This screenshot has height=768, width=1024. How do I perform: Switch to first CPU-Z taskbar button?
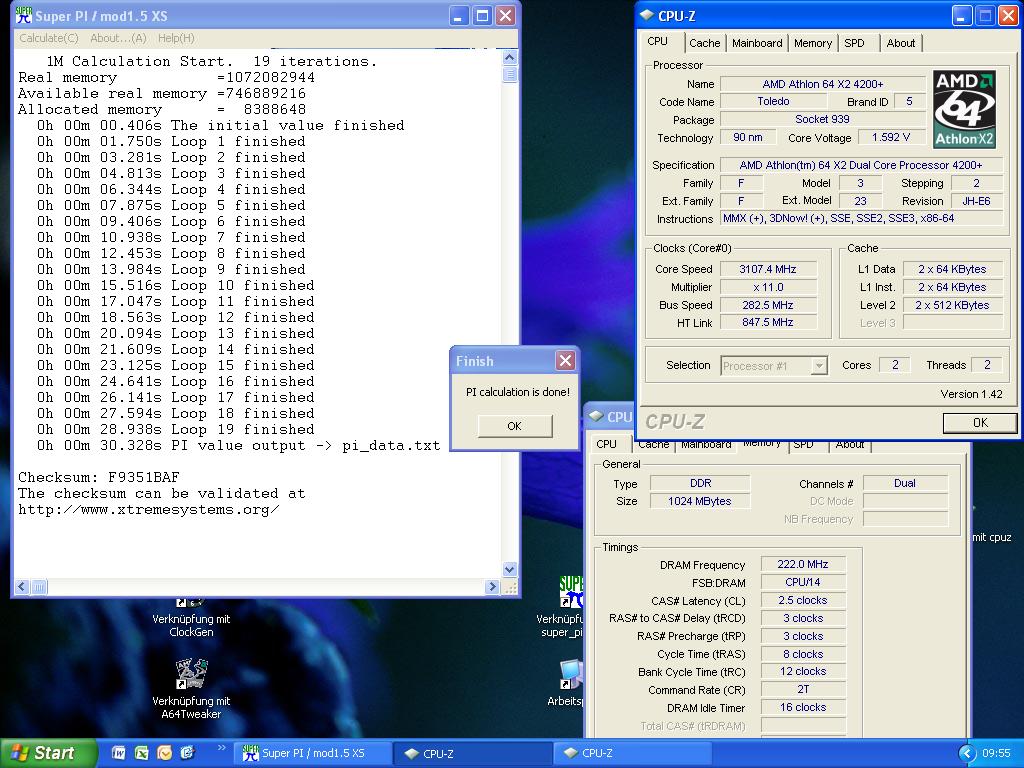click(x=473, y=753)
